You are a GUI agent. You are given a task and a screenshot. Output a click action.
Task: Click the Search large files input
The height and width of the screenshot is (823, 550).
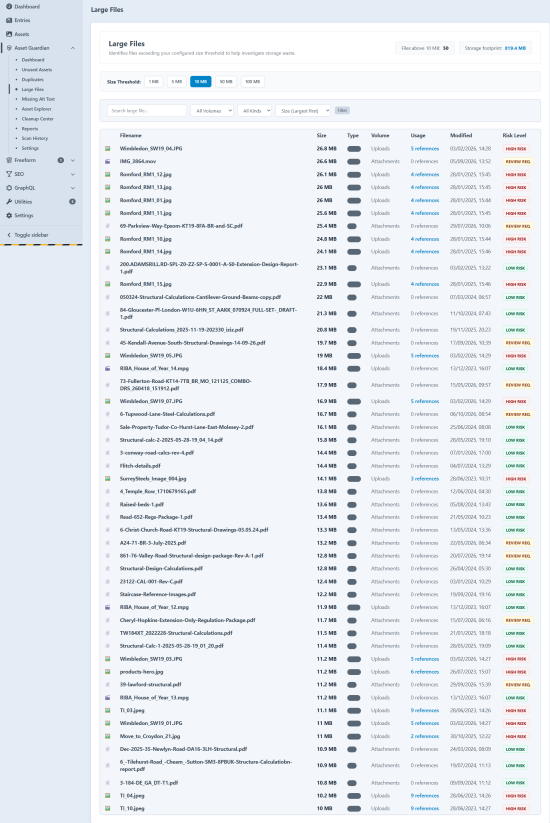point(147,111)
